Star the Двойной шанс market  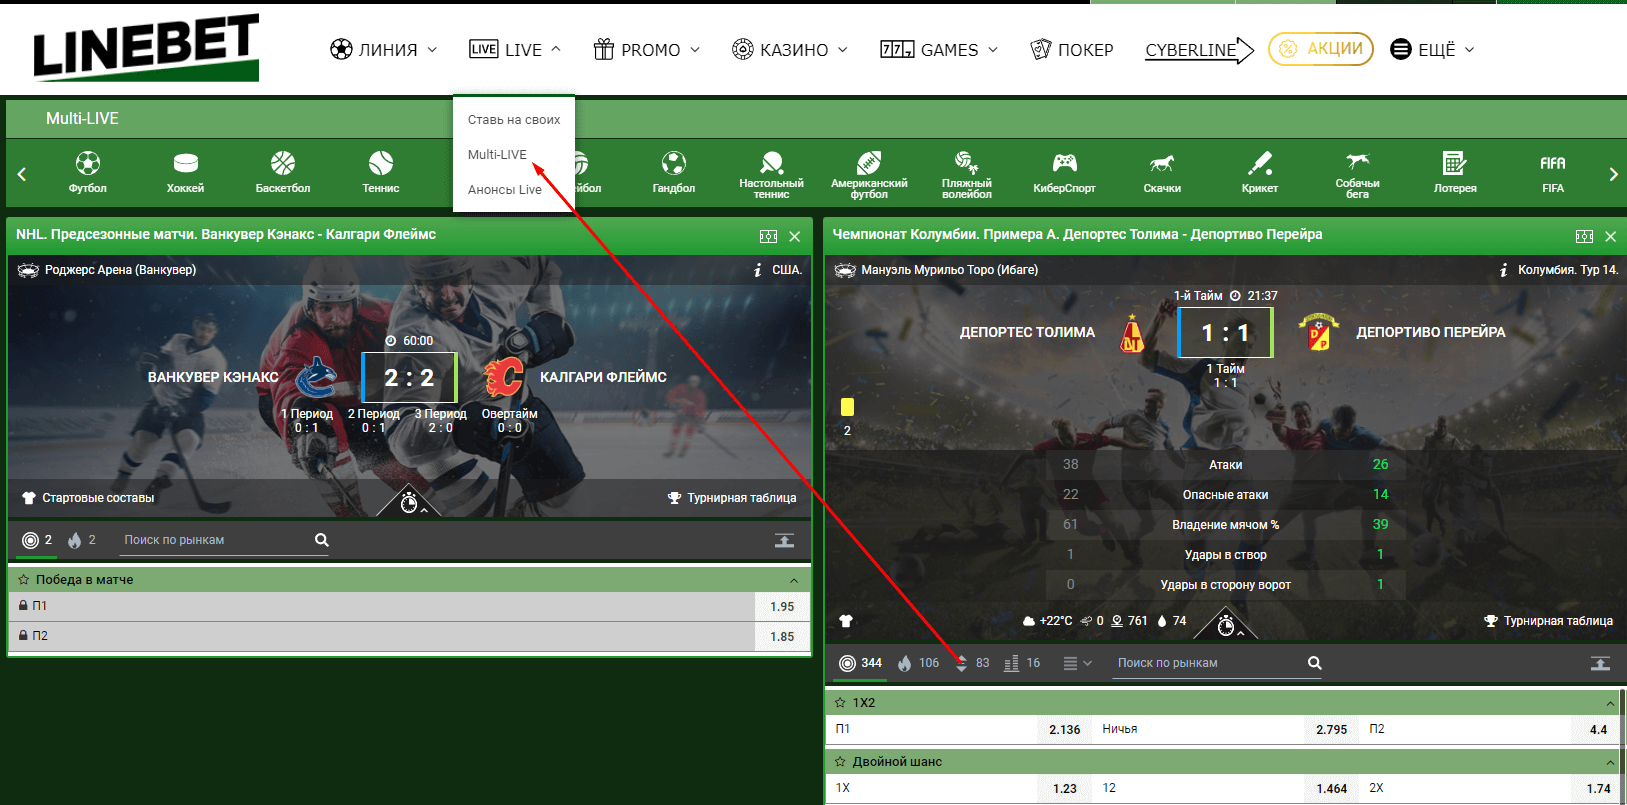tap(840, 762)
